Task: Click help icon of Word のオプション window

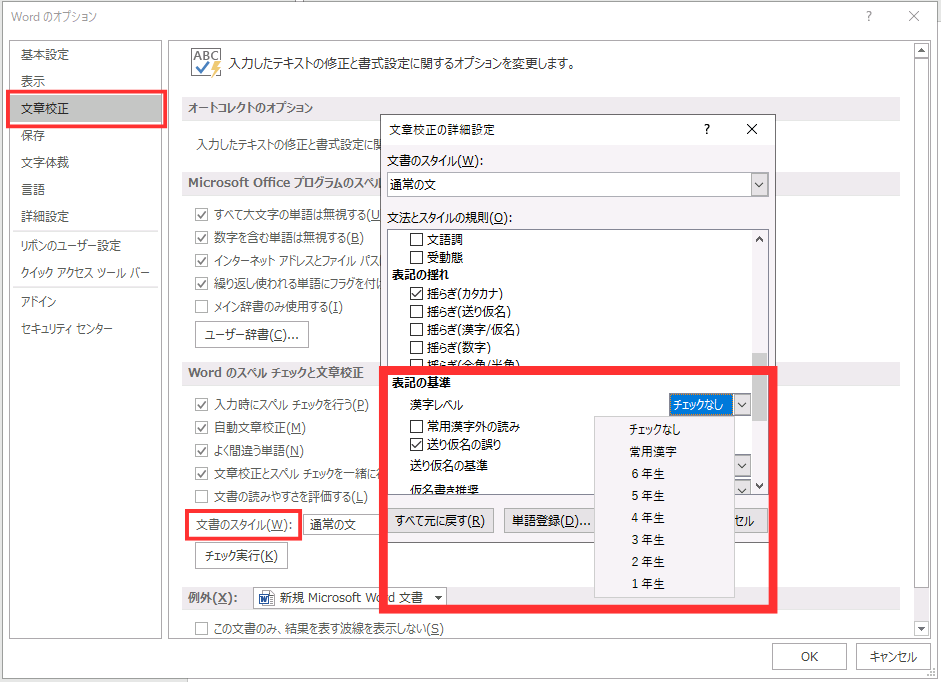Action: coord(868,16)
